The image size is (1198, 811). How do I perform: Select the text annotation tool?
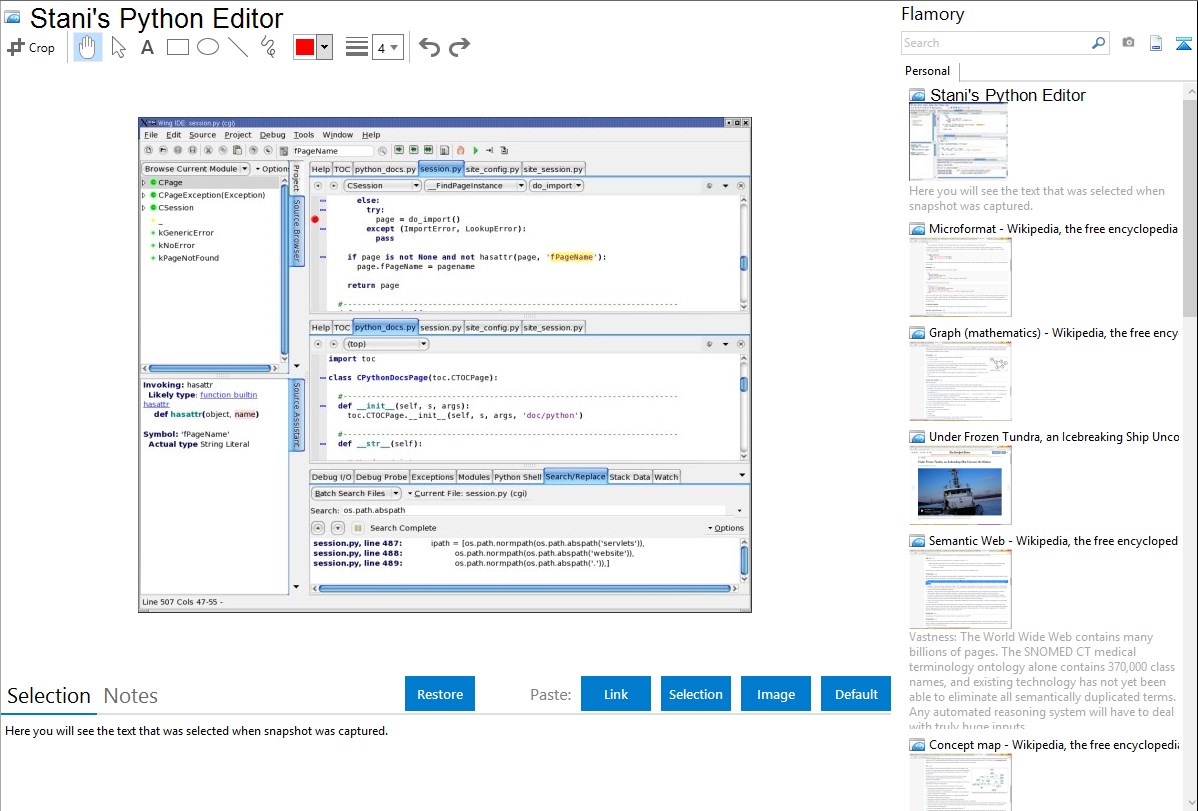(147, 47)
